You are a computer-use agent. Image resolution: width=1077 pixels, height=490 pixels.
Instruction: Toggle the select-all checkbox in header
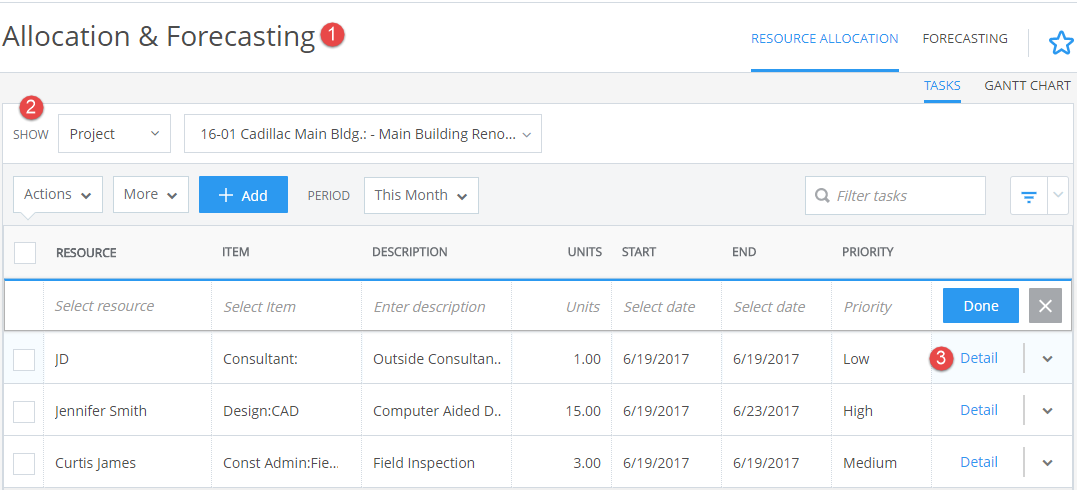point(25,252)
